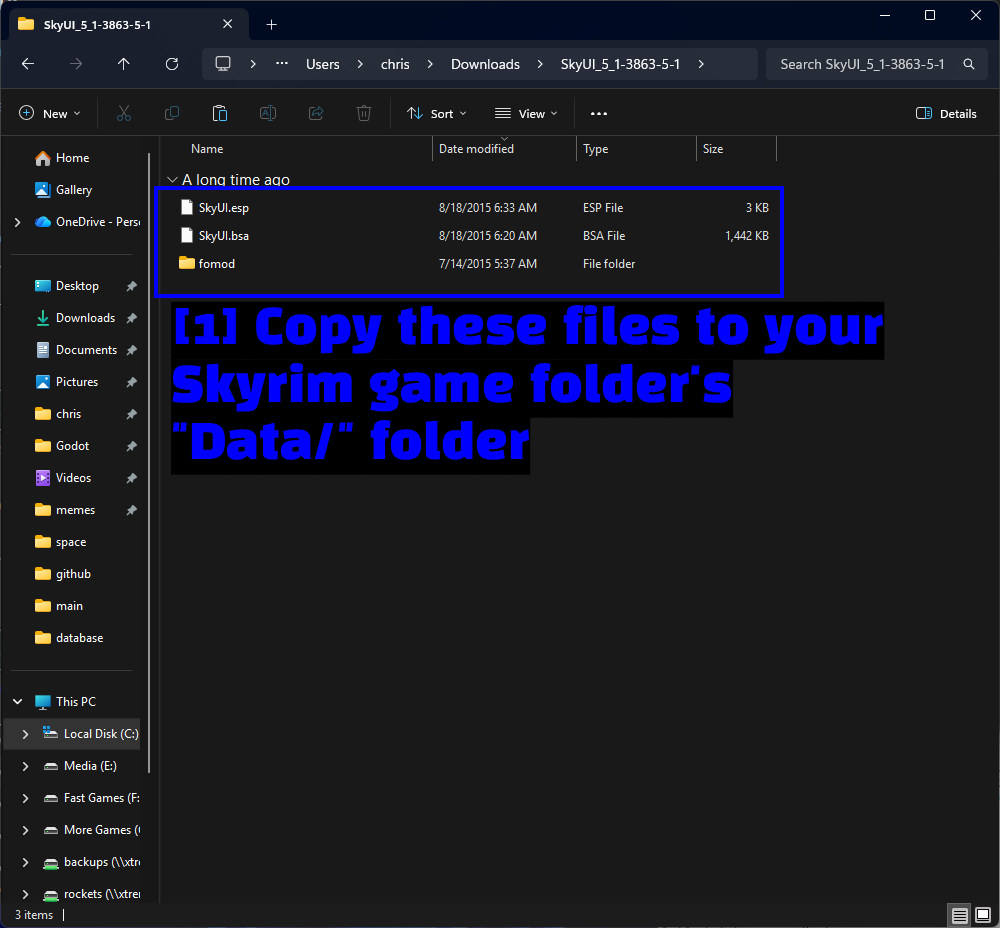Sort by the Name column header

click(207, 149)
